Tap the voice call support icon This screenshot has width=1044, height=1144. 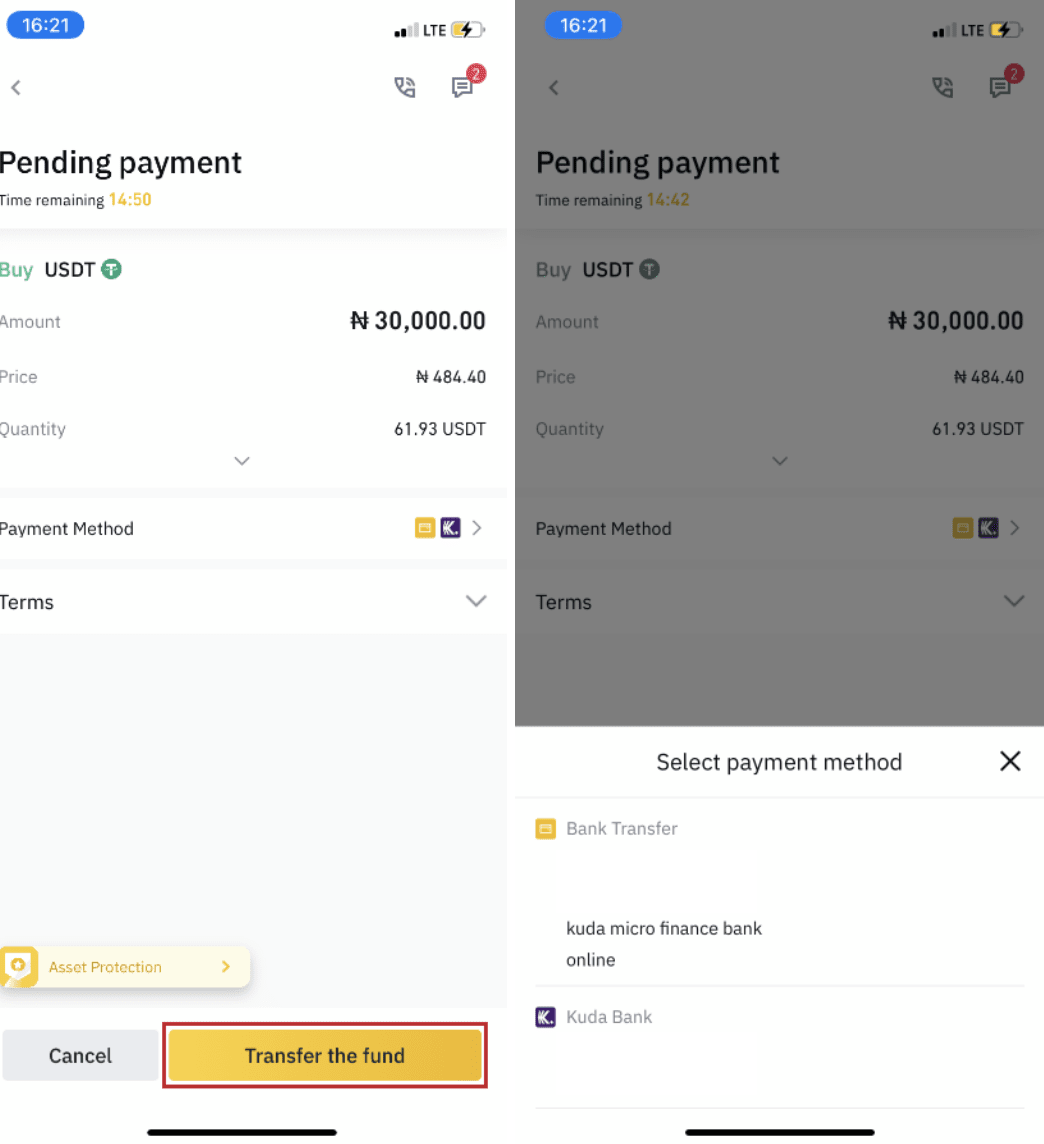click(405, 88)
